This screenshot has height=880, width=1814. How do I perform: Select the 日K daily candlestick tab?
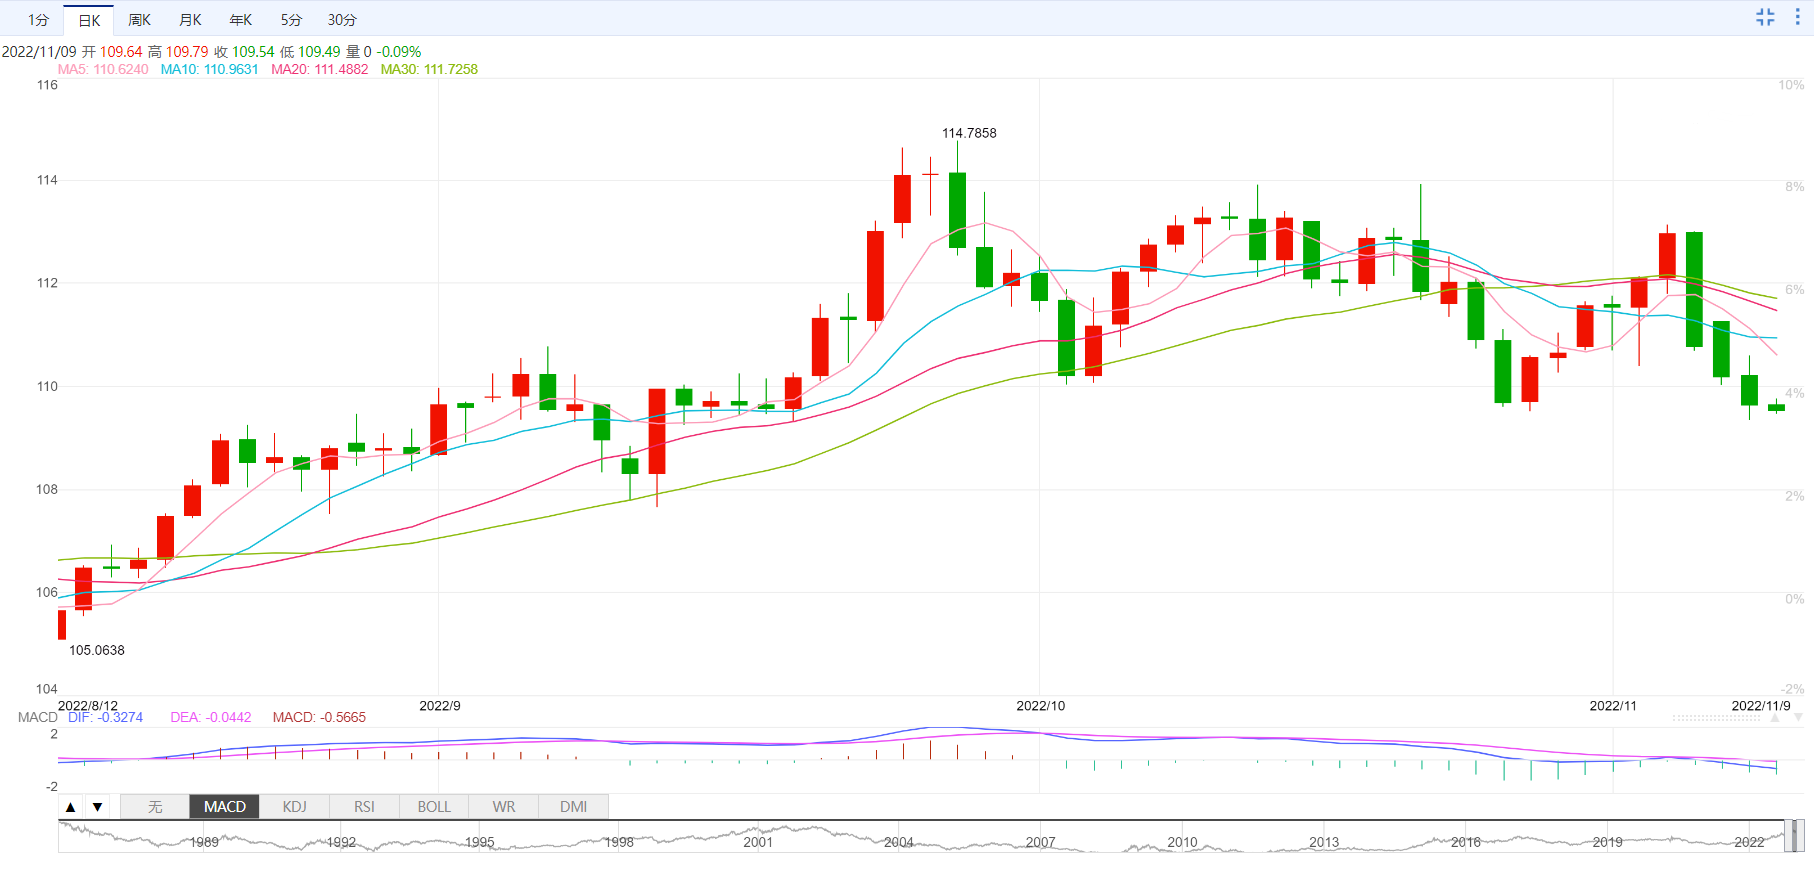tap(89, 20)
